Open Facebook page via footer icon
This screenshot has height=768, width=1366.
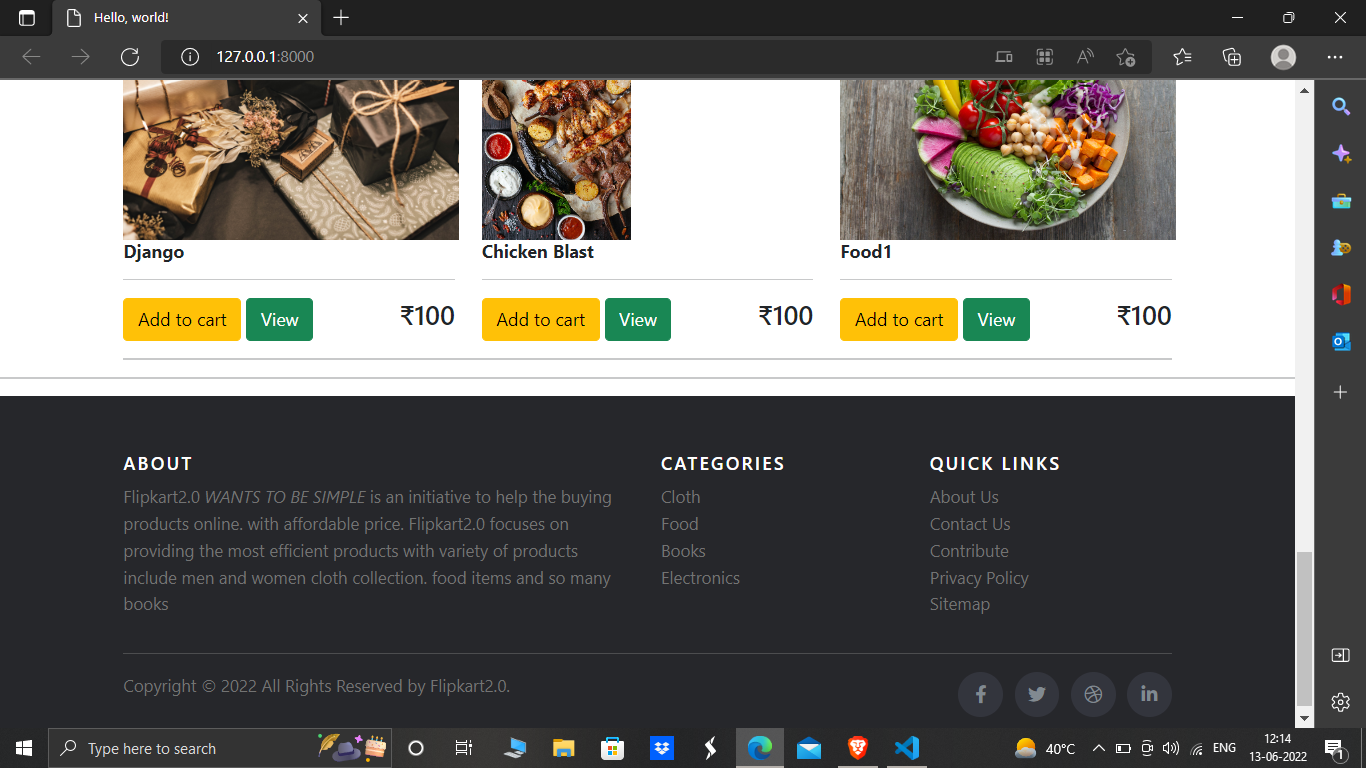click(x=980, y=694)
